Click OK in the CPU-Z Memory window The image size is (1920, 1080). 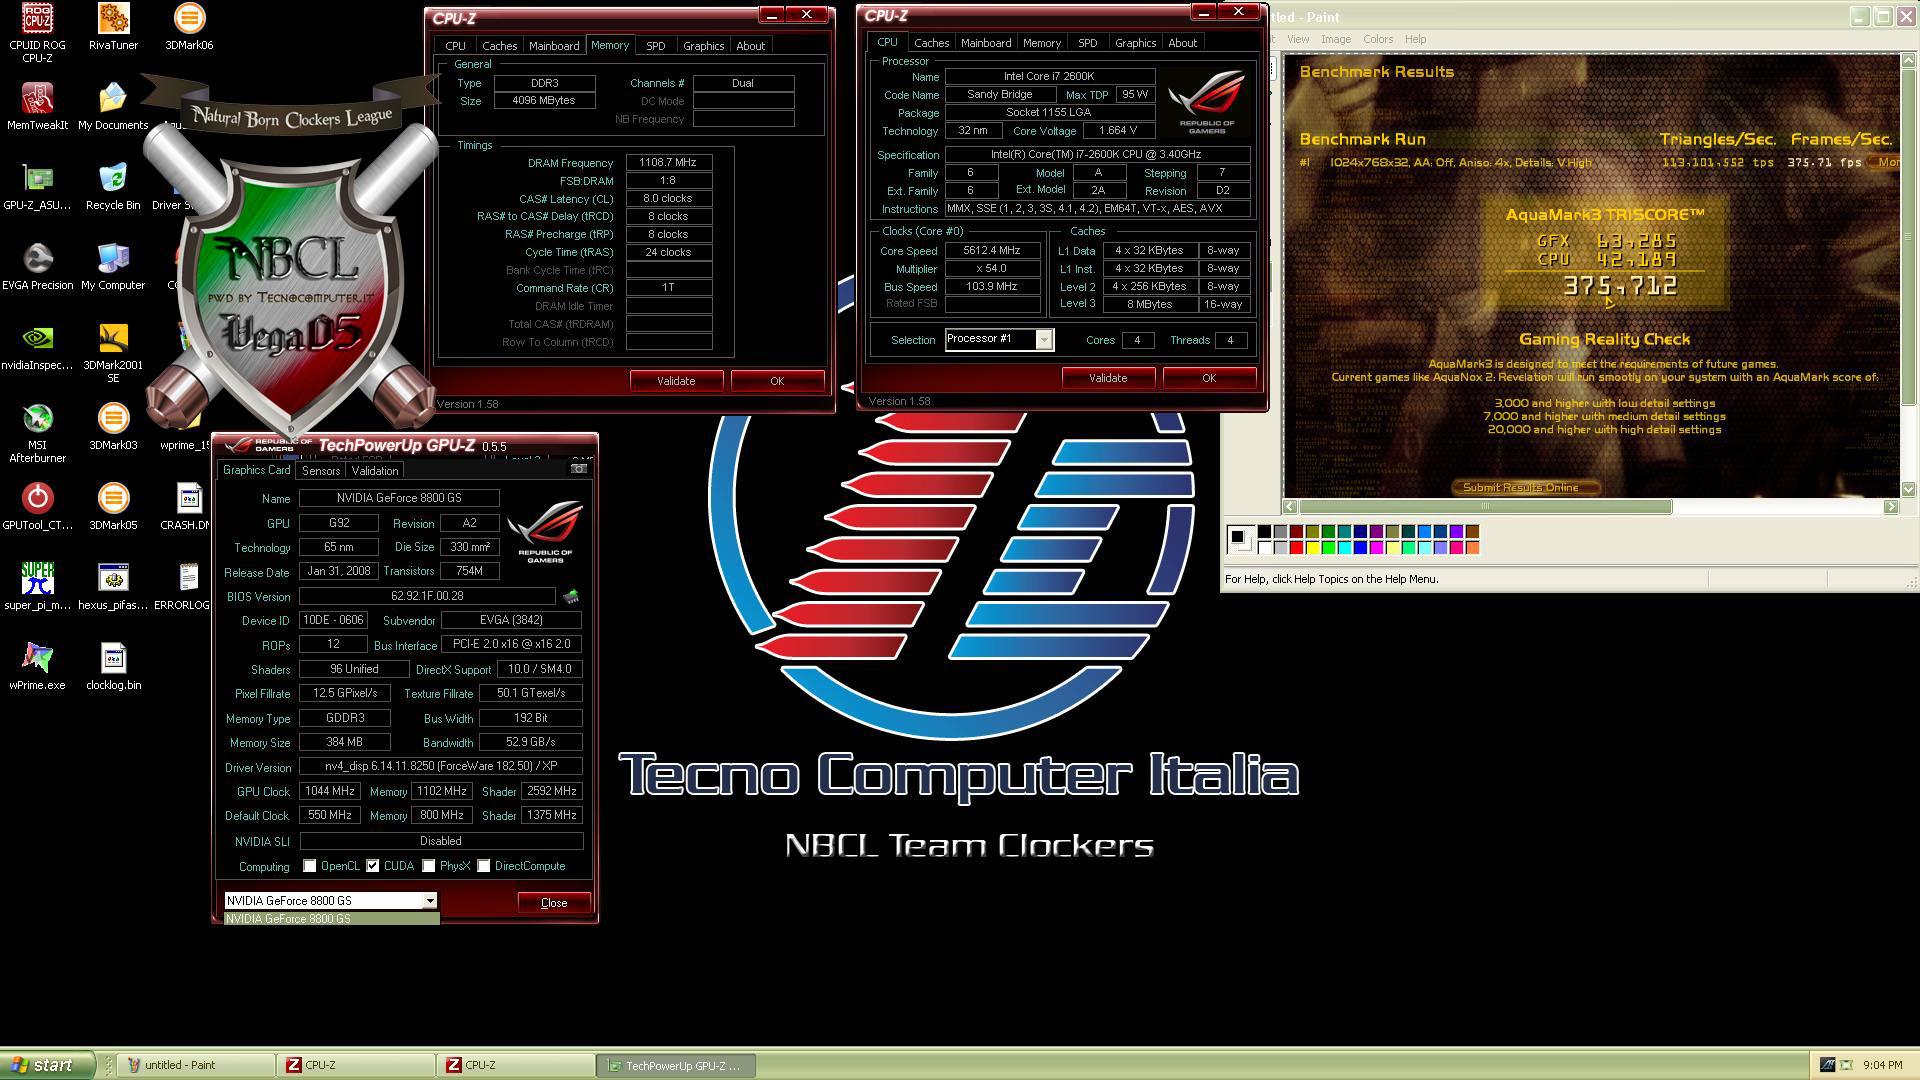[777, 381]
